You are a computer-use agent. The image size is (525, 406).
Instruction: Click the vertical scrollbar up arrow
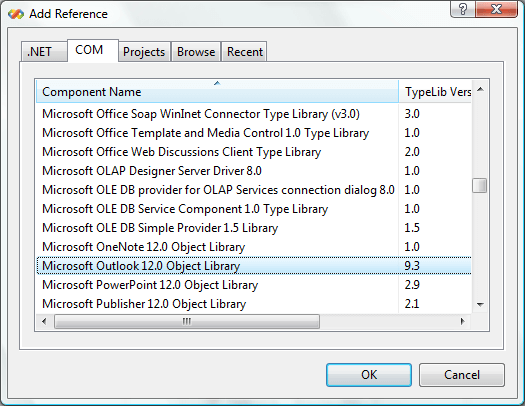[x=480, y=89]
